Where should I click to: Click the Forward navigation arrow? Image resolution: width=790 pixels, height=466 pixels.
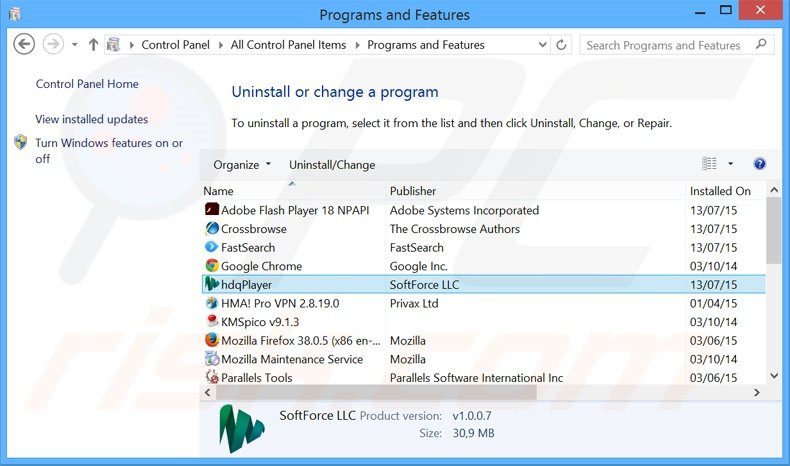[x=53, y=44]
